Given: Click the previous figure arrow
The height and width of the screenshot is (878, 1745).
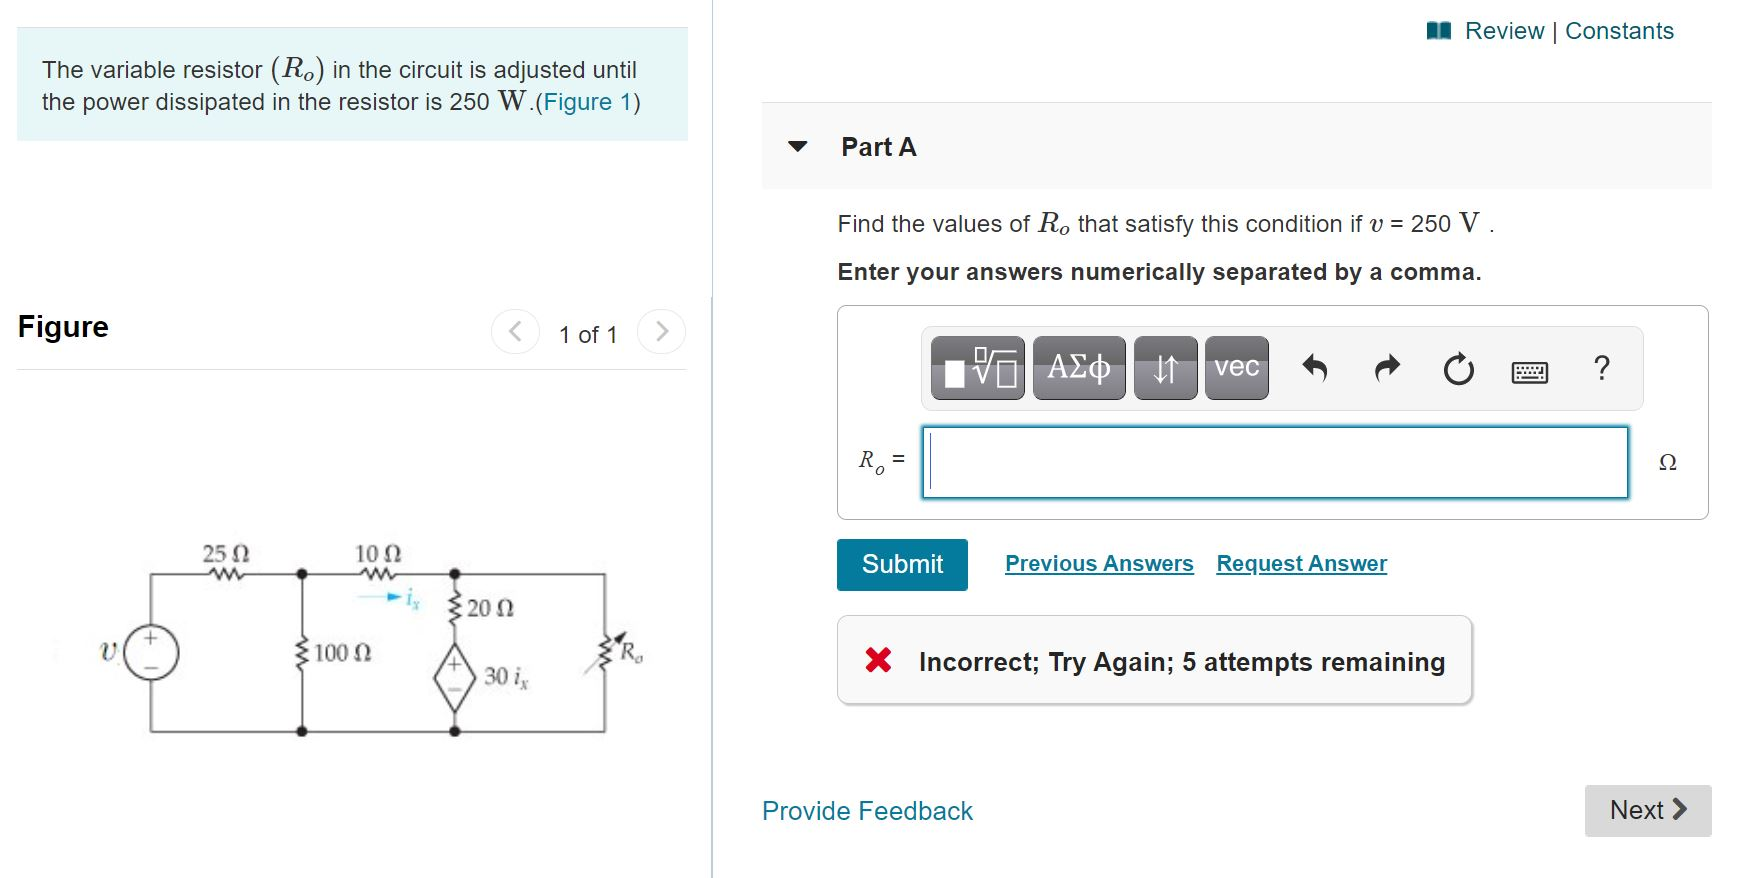Looking at the screenshot, I should pos(513,331).
